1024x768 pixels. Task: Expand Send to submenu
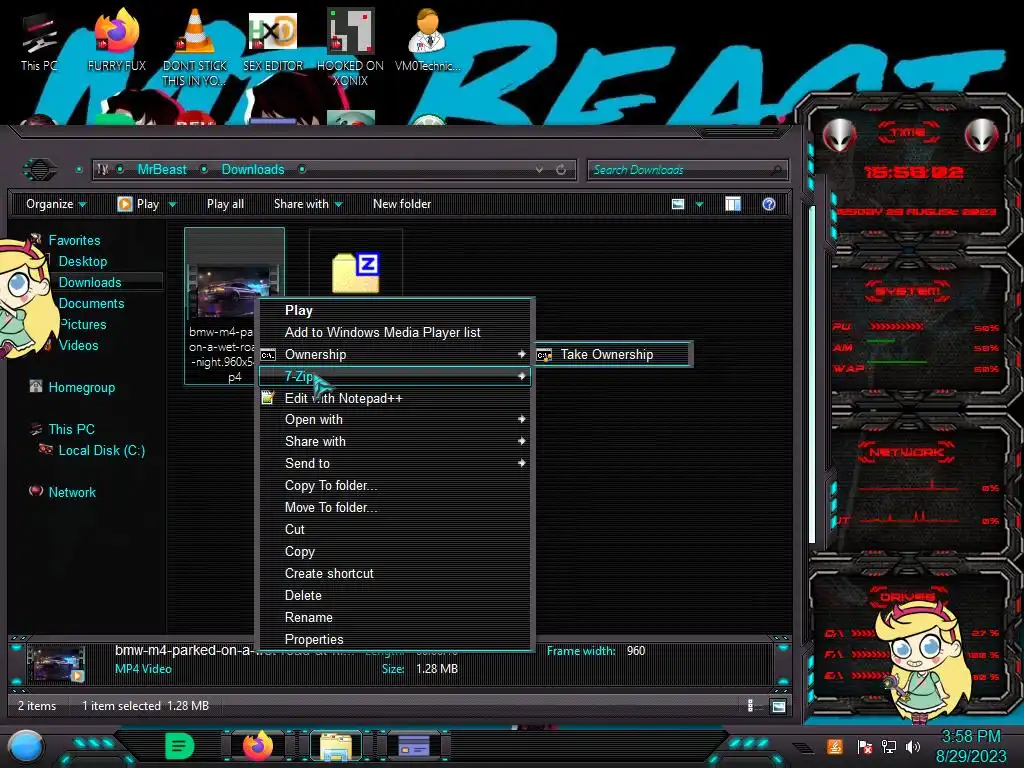(x=397, y=463)
